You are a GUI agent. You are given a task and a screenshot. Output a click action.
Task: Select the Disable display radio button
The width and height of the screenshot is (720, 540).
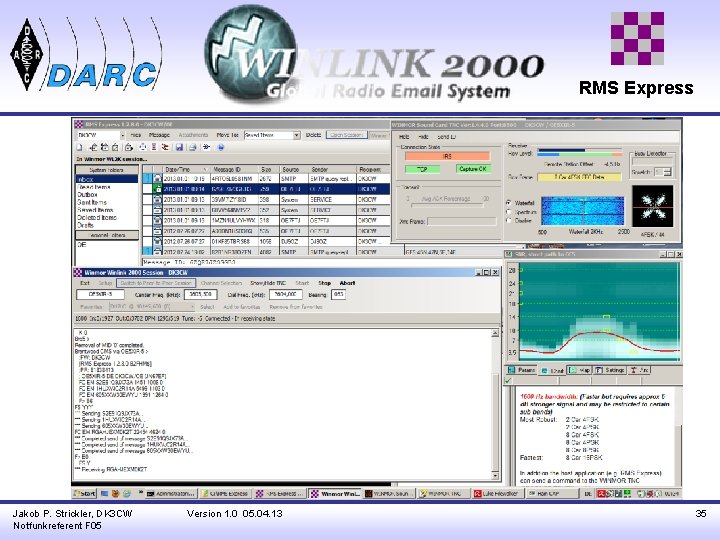tap(508, 220)
